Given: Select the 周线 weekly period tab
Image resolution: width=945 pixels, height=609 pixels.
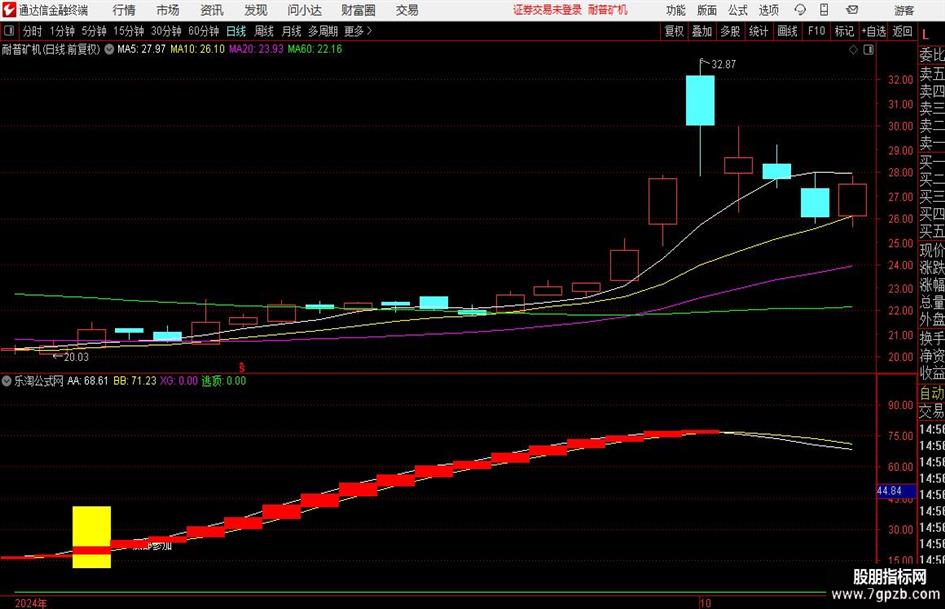Looking at the screenshot, I should (264, 31).
